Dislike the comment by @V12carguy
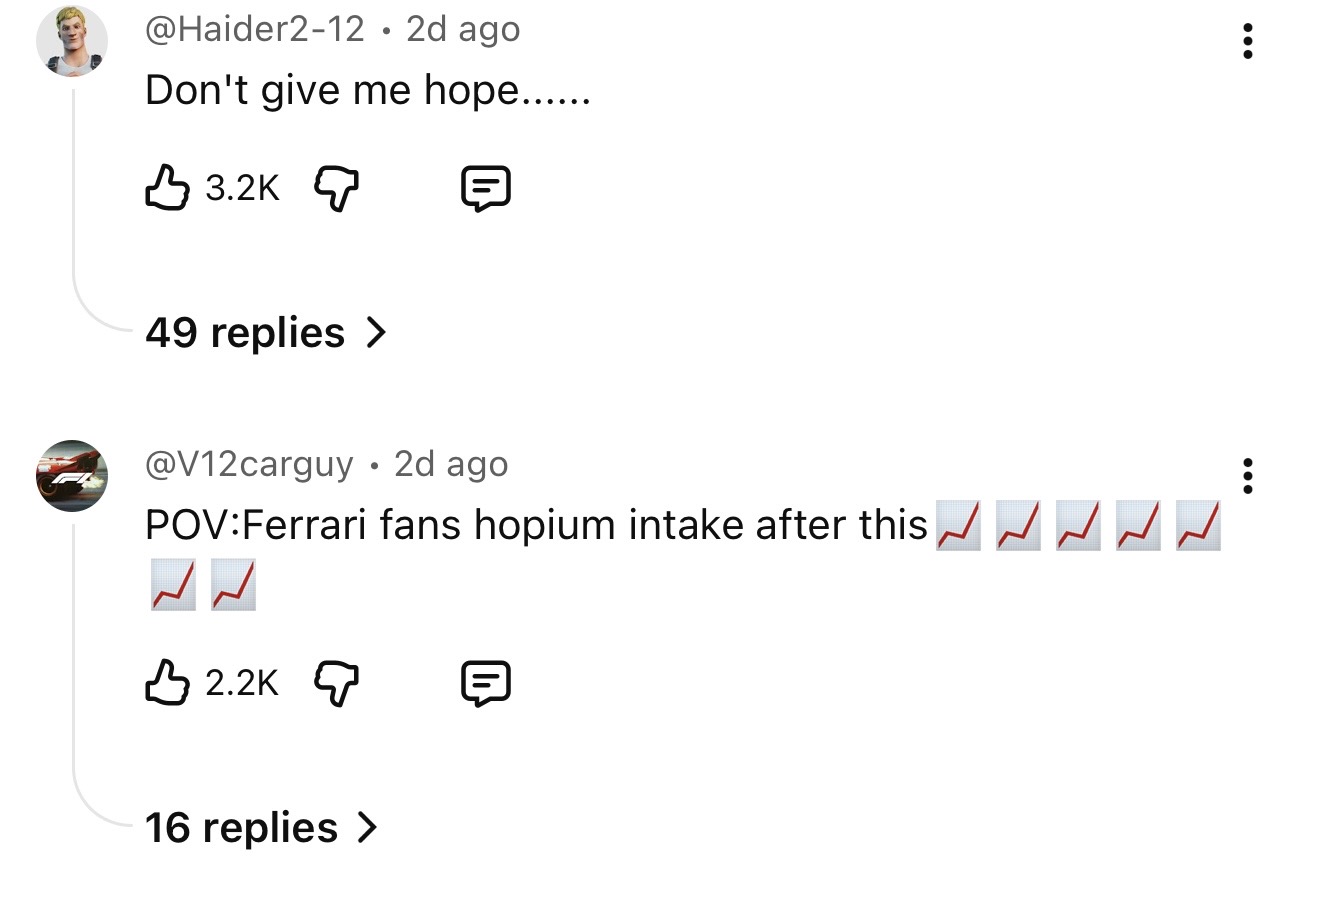1320x900 pixels. 337,683
